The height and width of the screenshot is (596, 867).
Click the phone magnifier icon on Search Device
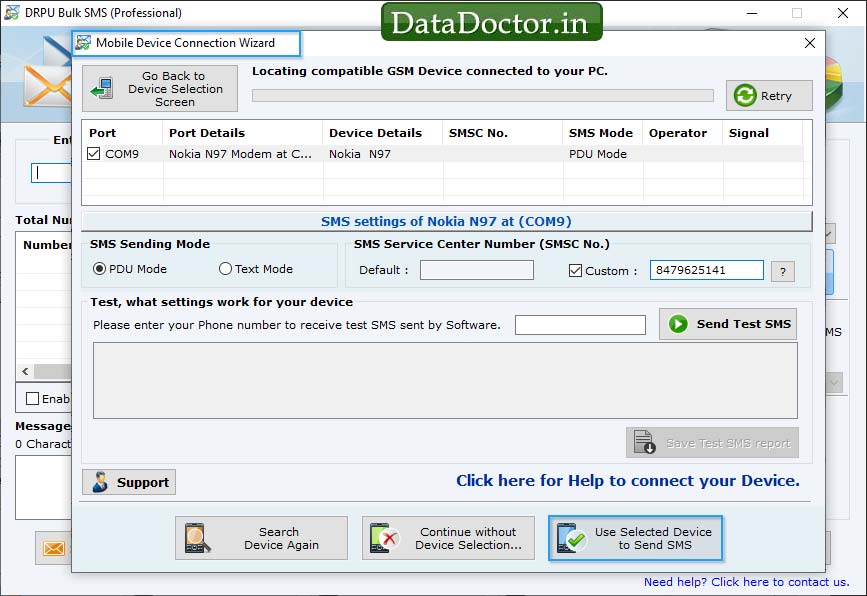coord(197,538)
